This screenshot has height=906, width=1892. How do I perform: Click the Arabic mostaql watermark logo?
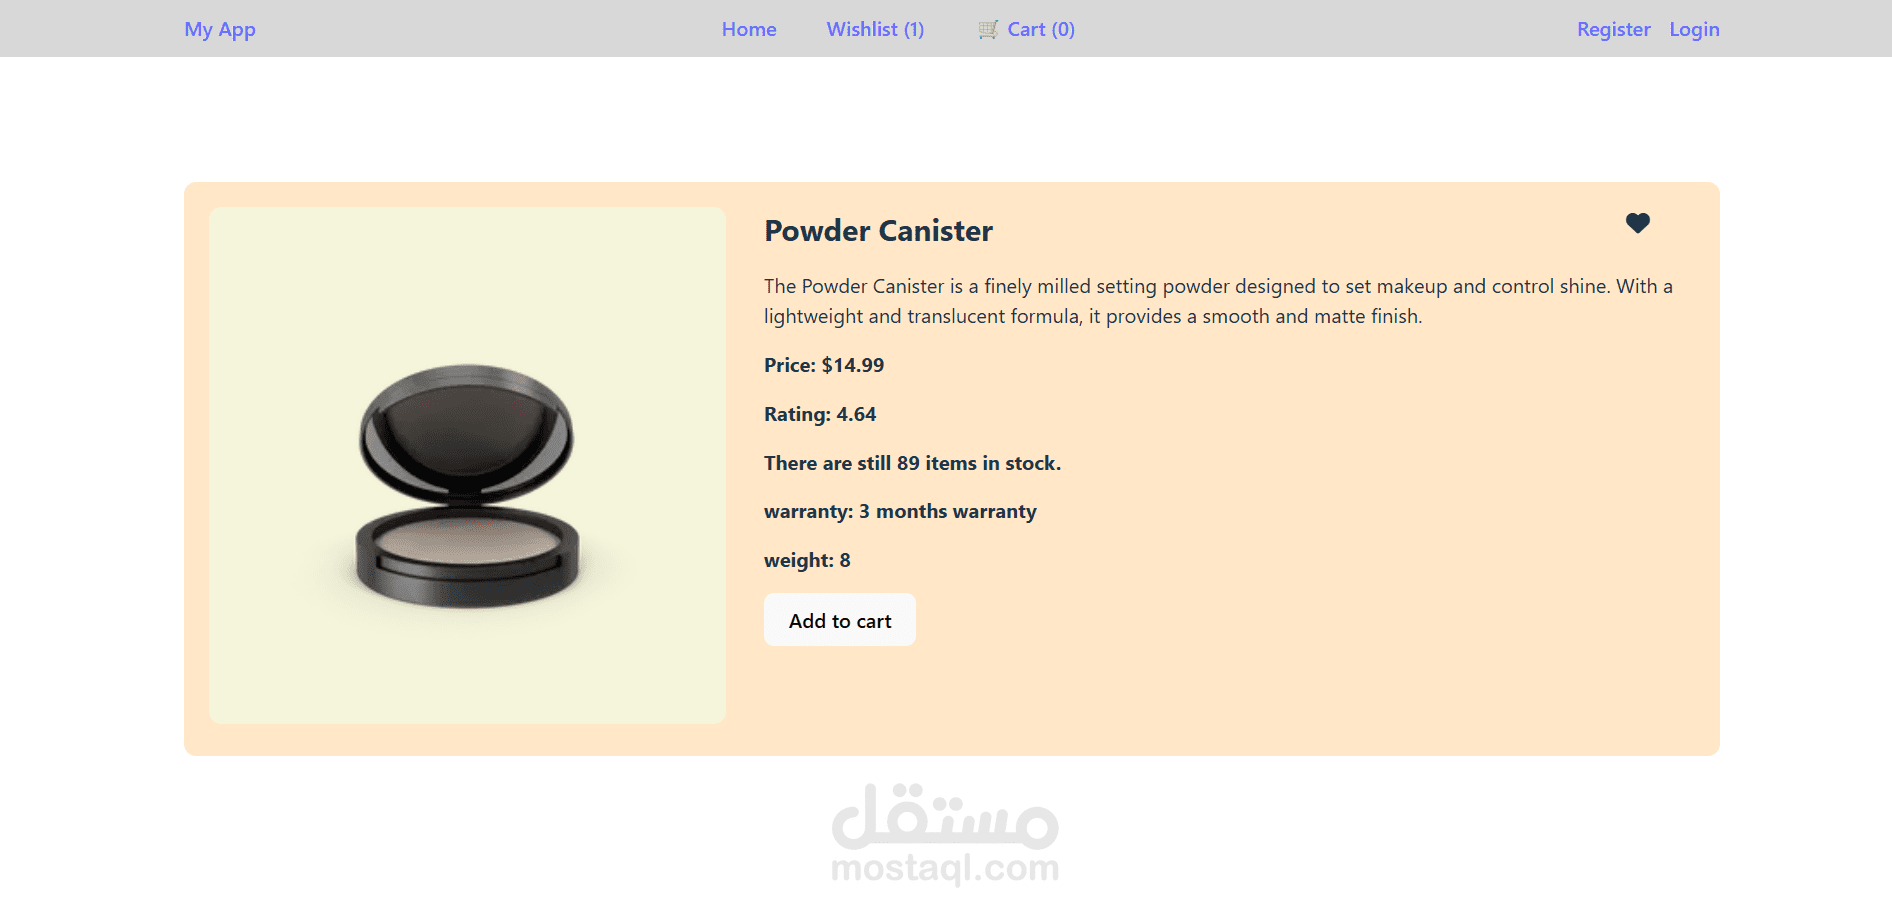(x=945, y=816)
